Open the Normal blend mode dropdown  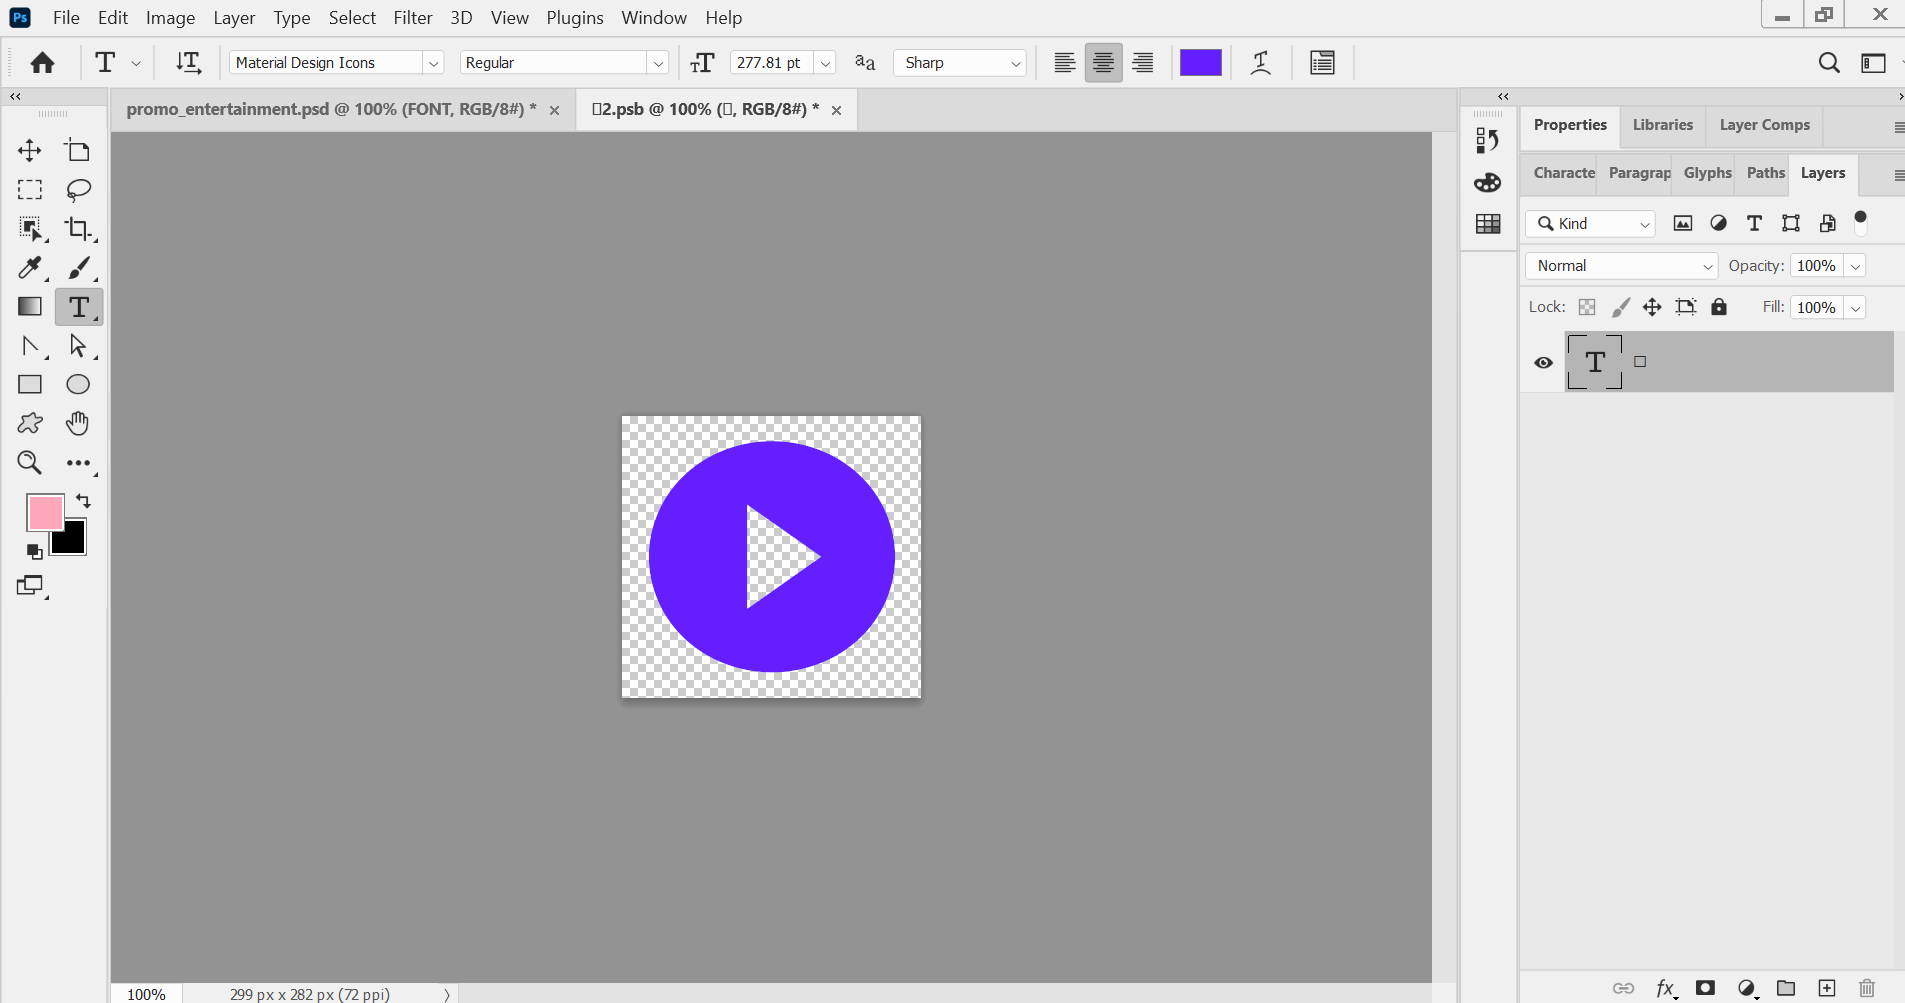1620,266
